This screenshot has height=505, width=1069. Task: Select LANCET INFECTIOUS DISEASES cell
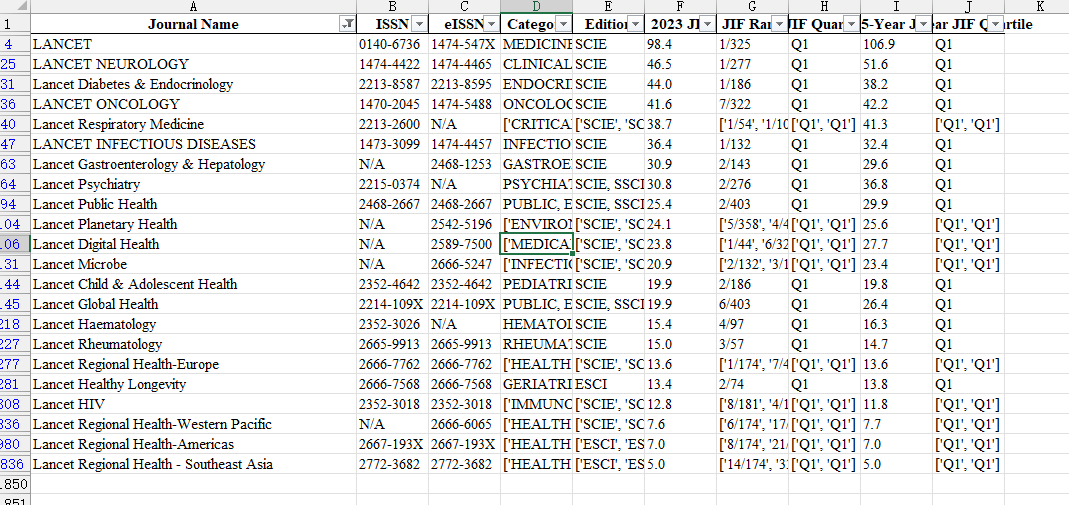pyautogui.click(x=194, y=144)
